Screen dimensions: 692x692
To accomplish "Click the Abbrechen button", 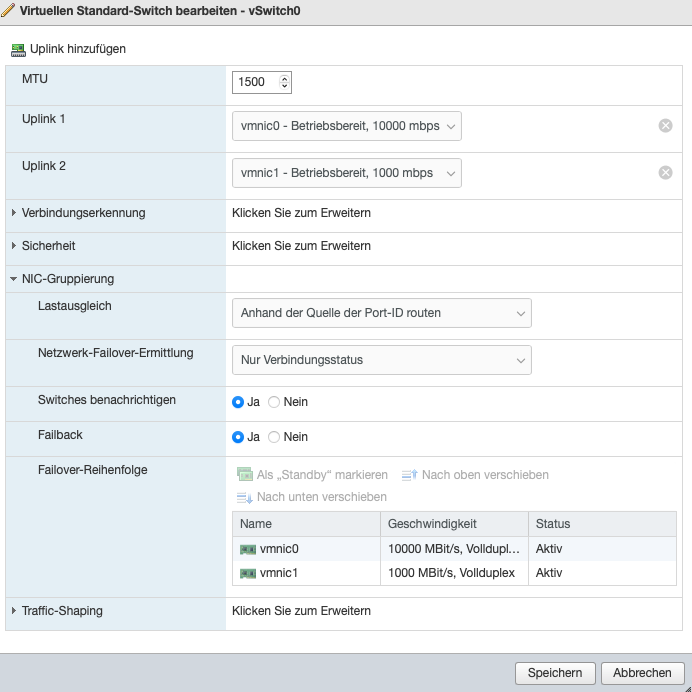I will (x=643, y=673).
